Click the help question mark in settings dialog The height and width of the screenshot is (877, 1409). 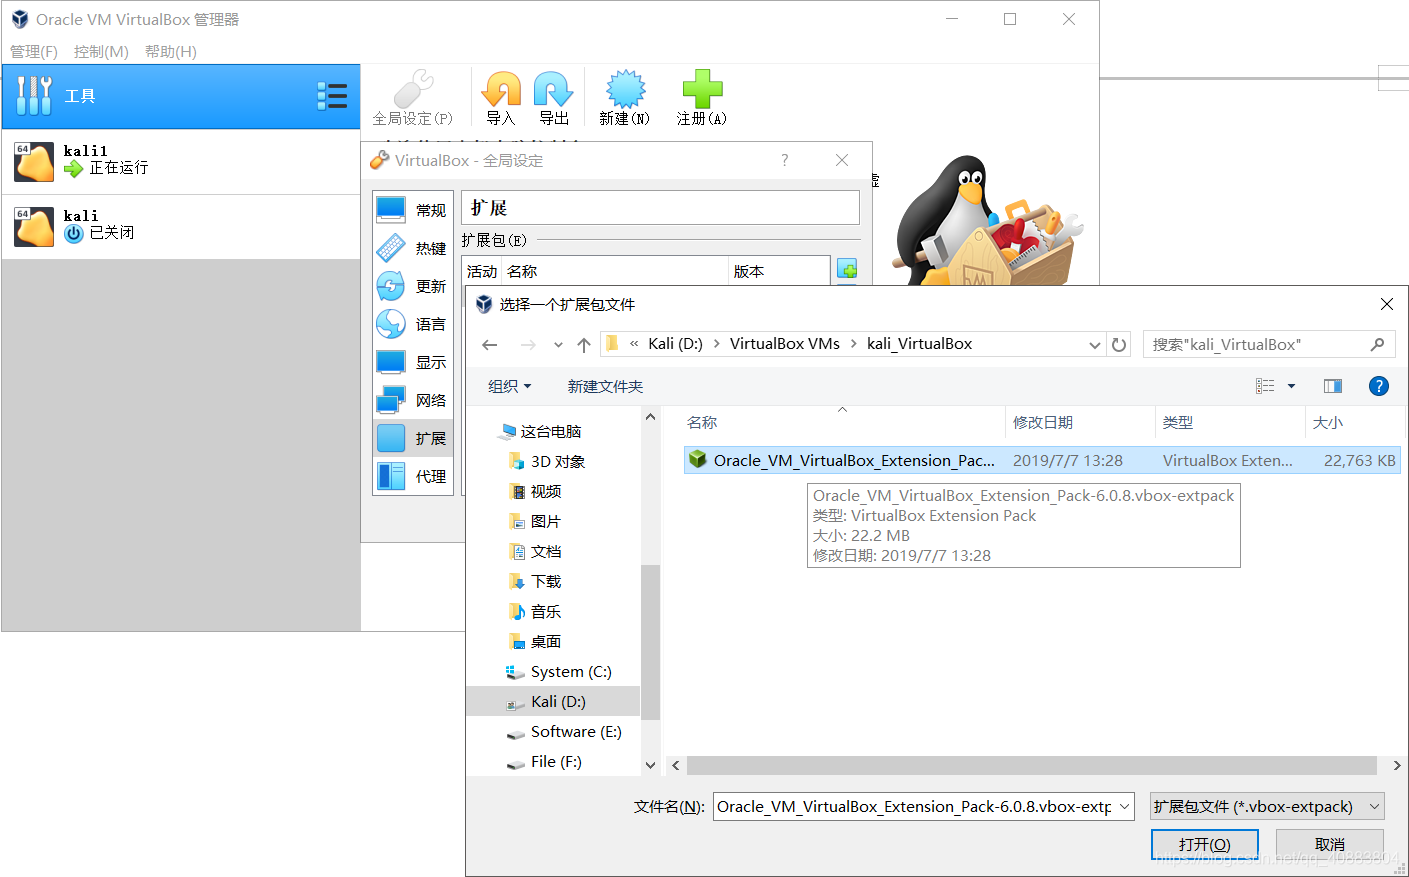[785, 160]
